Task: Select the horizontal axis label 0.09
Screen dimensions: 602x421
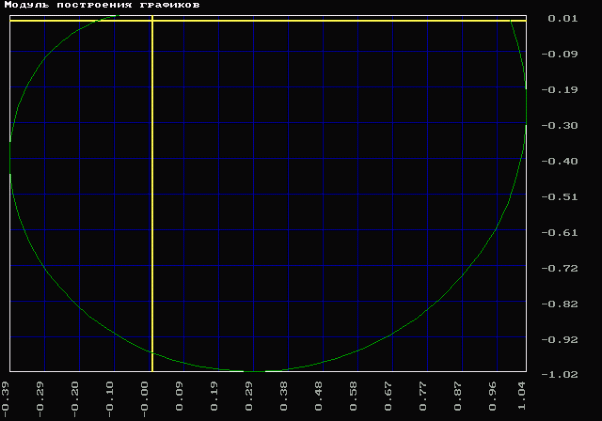Action: click(179, 396)
